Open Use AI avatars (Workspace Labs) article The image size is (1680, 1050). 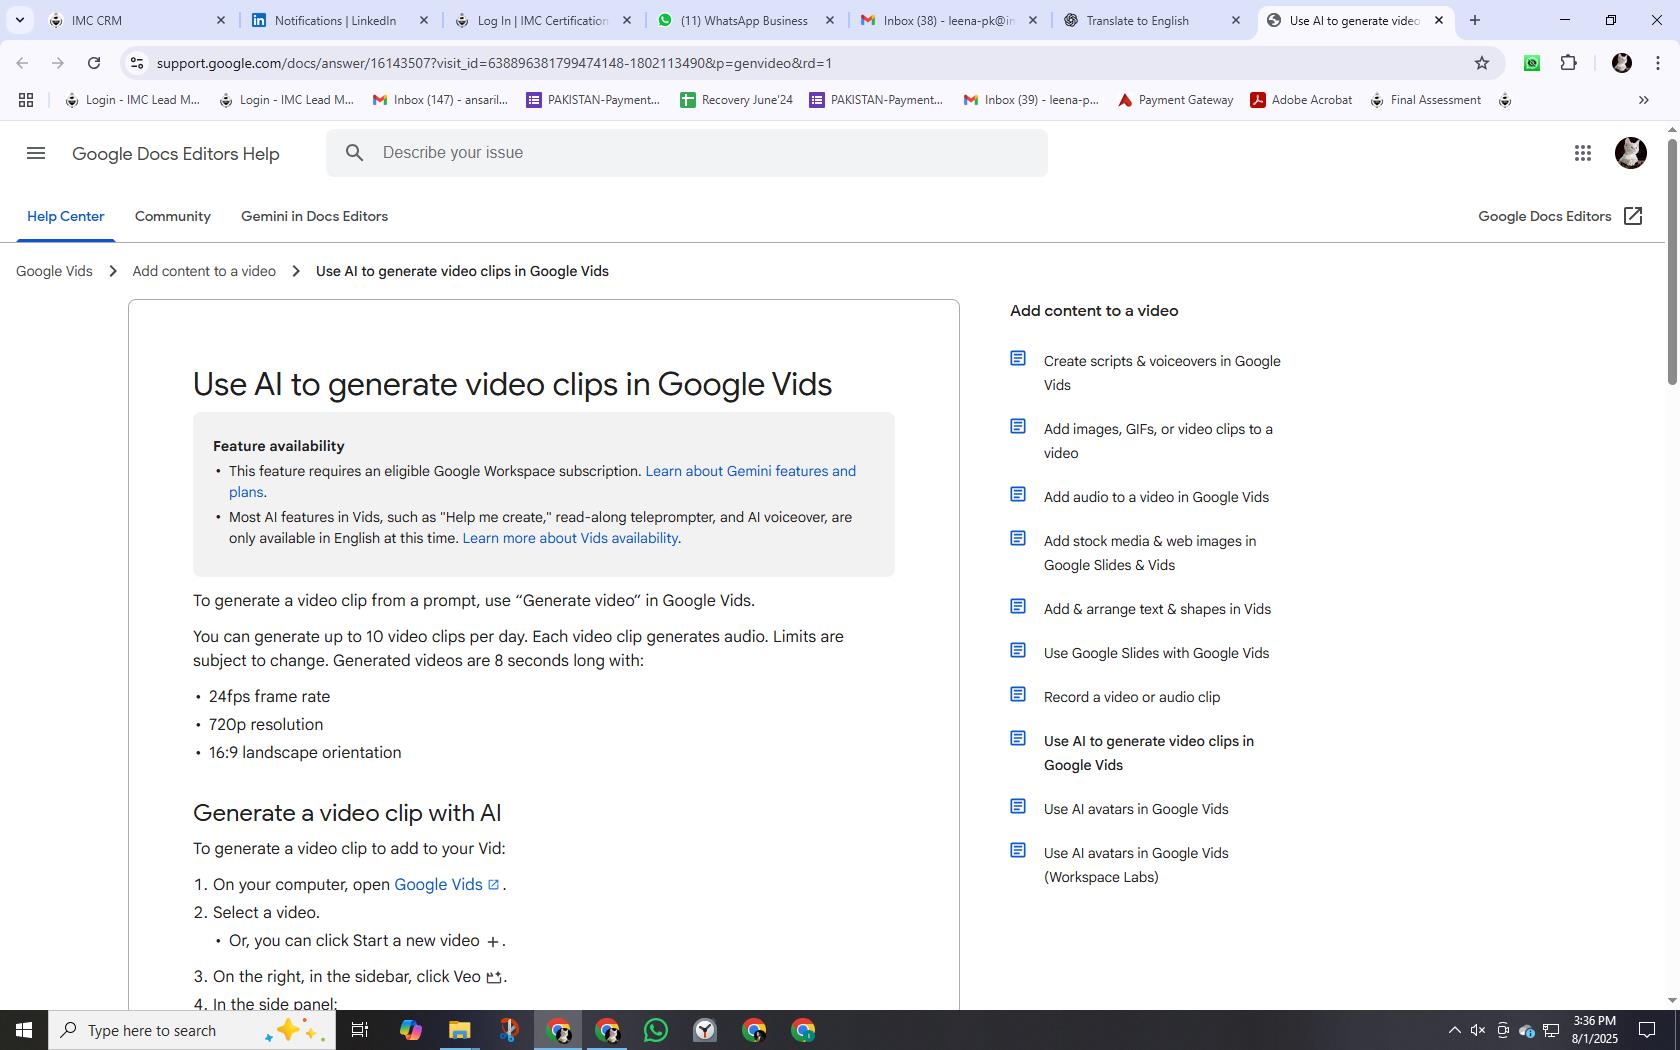pos(1136,865)
